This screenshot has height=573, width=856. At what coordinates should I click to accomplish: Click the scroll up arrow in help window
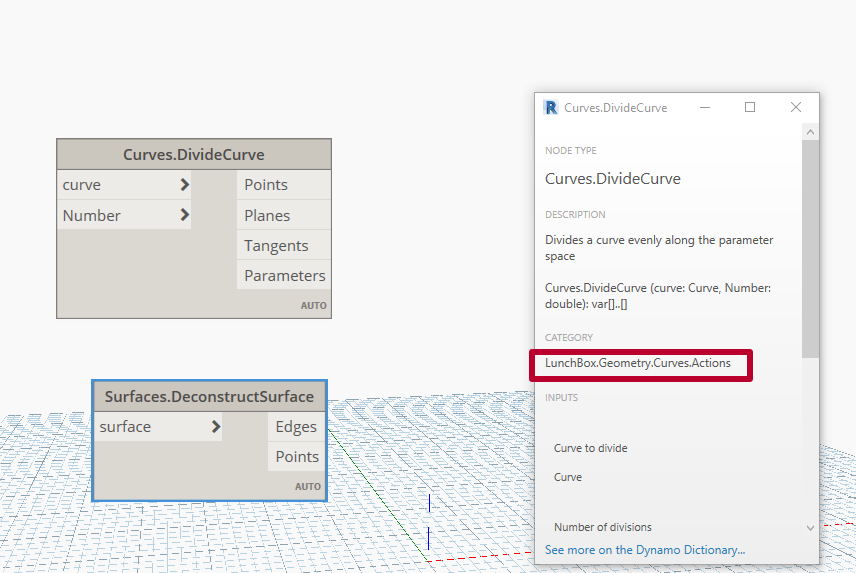tap(810, 132)
